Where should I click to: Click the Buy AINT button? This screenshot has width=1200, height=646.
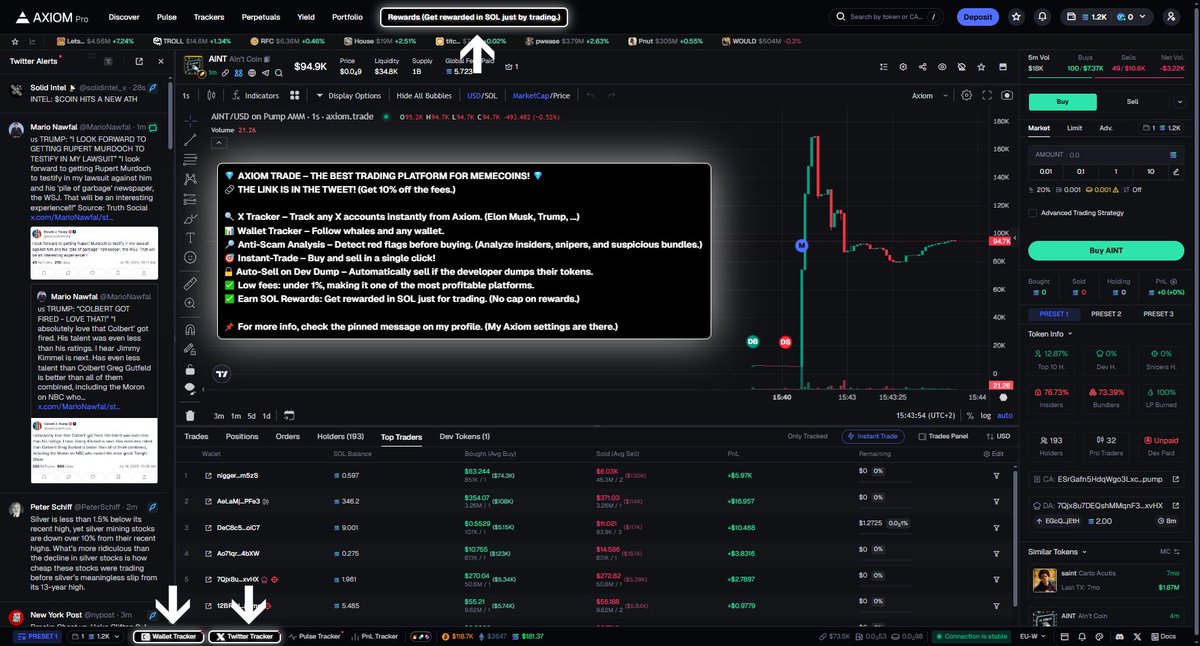1105,250
